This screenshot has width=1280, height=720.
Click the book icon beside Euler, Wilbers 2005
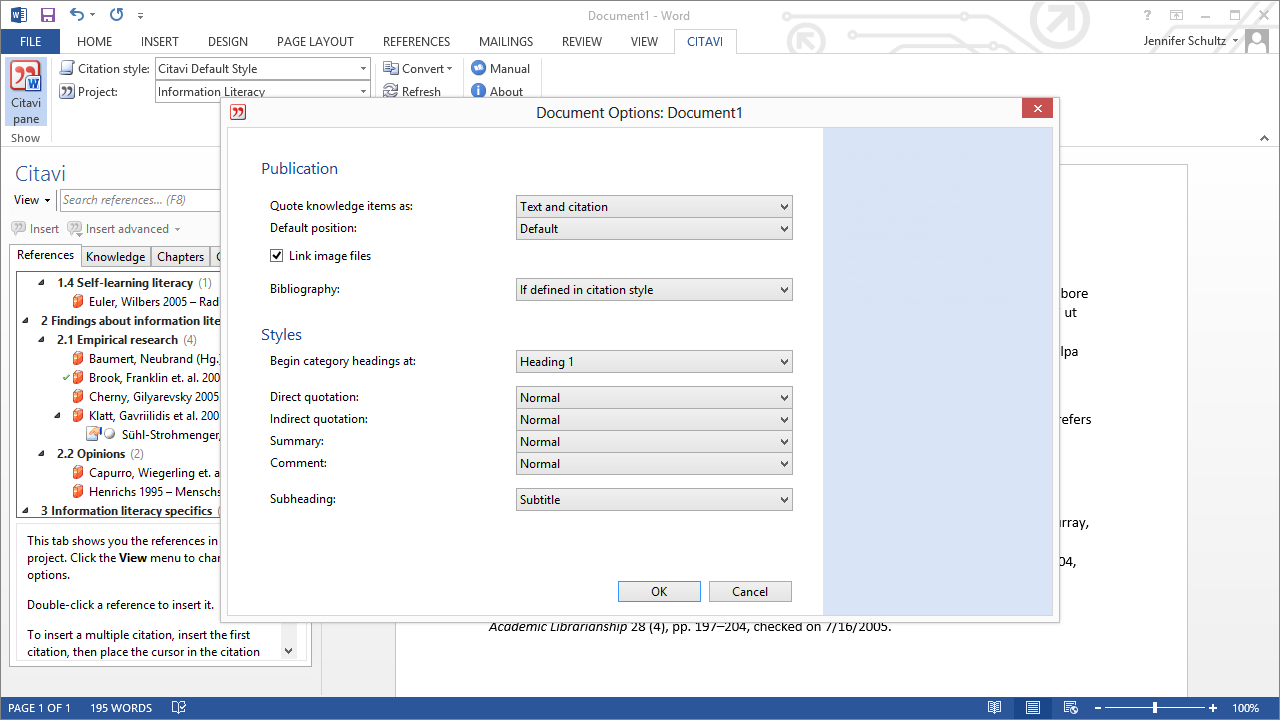pyautogui.click(x=78, y=302)
